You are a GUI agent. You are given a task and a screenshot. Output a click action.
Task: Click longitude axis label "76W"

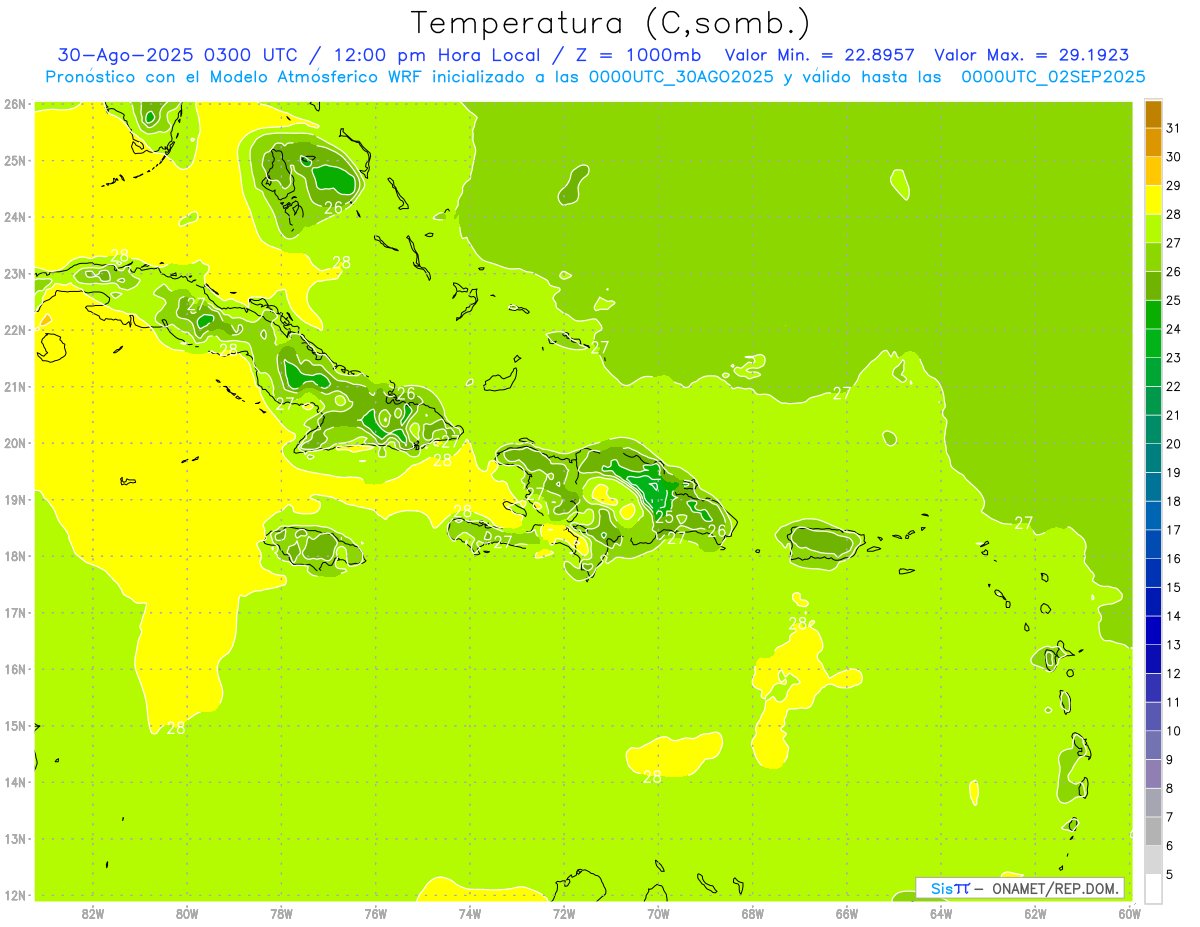point(376,913)
